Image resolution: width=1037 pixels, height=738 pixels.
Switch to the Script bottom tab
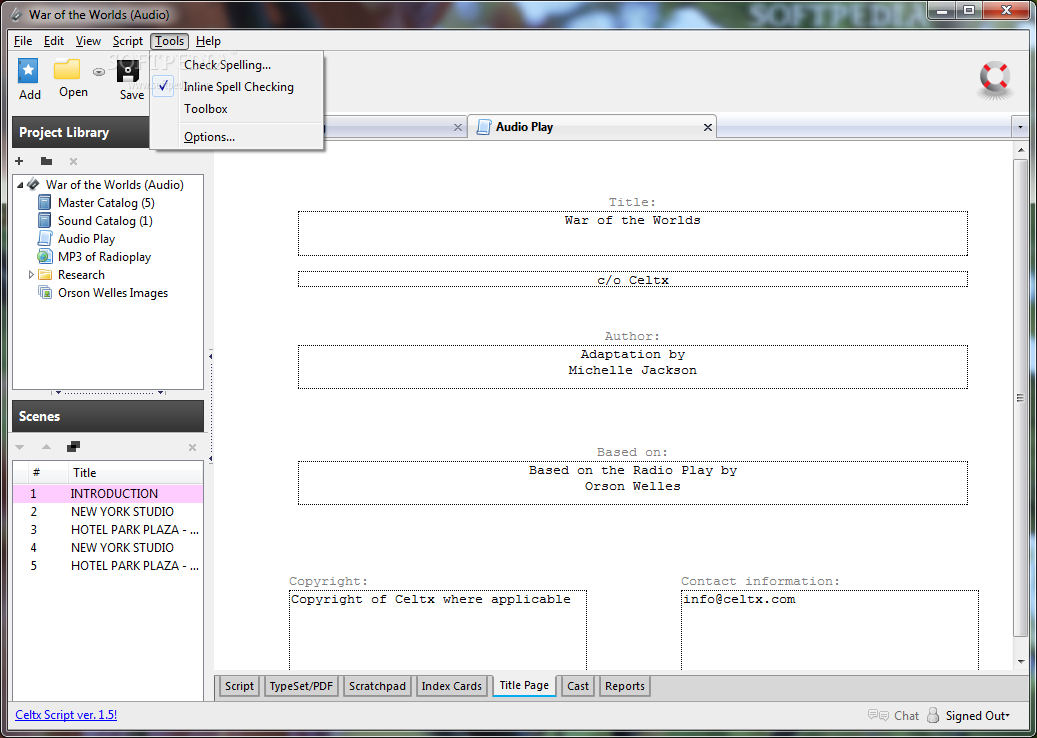(x=239, y=686)
